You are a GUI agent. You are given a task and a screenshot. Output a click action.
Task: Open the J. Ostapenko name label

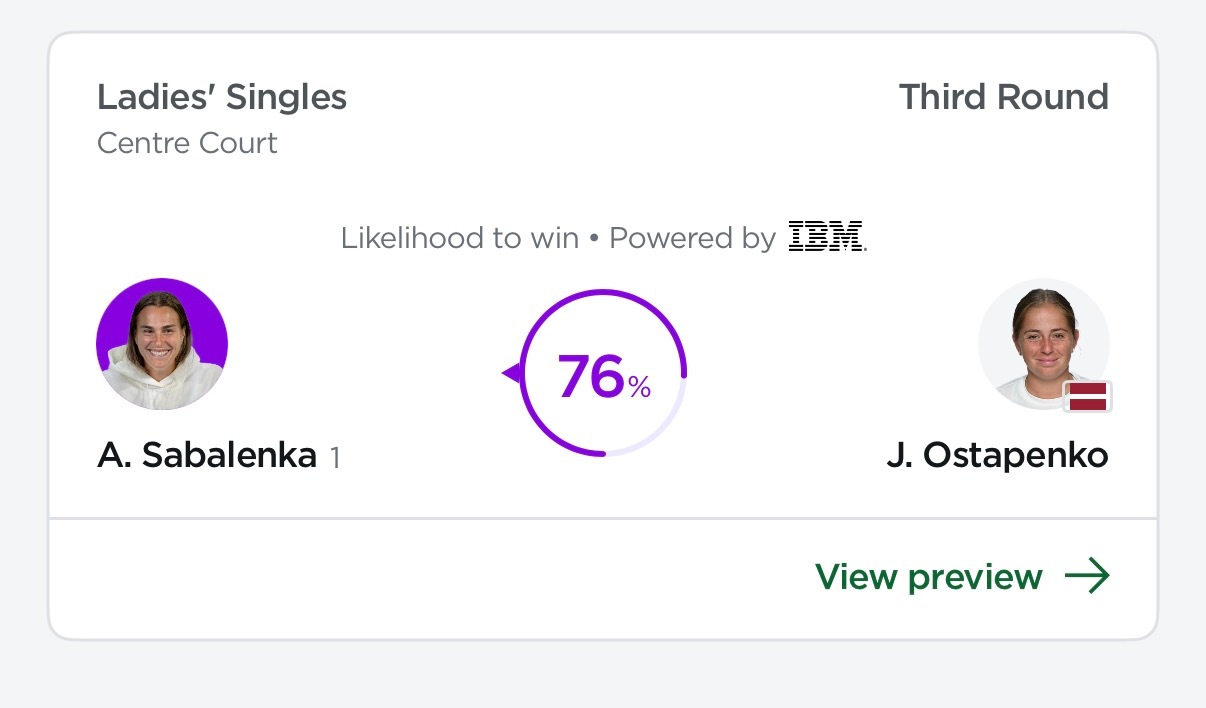coord(997,456)
